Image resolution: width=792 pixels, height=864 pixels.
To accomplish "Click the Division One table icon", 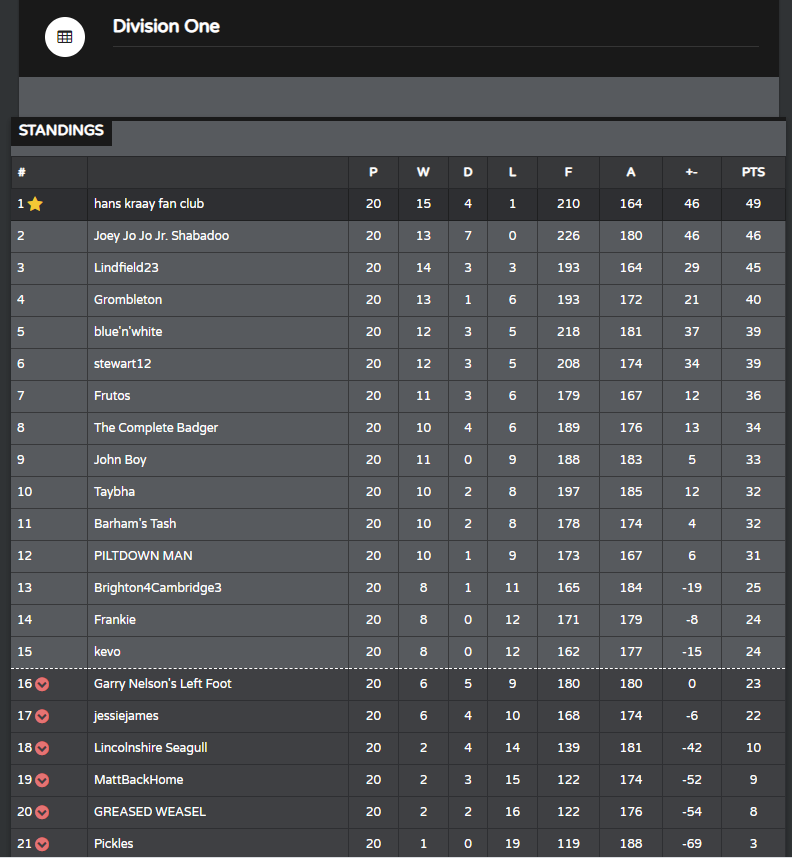I will pos(64,37).
